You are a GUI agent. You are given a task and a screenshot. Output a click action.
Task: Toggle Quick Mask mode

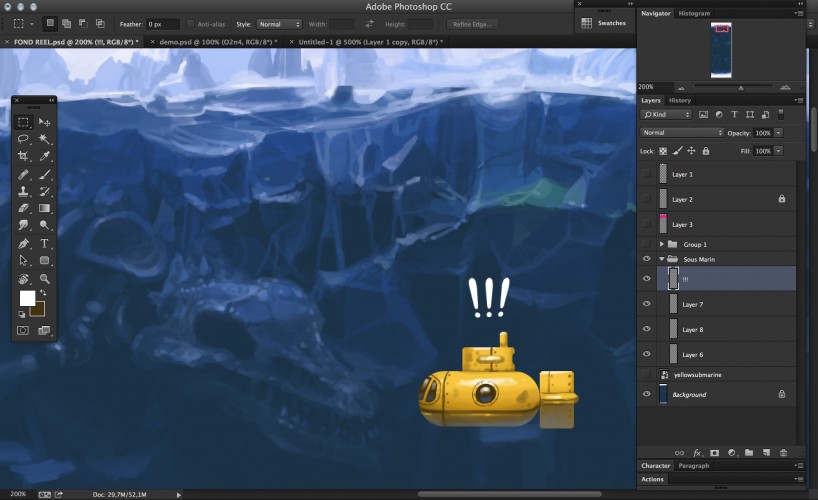click(23, 330)
